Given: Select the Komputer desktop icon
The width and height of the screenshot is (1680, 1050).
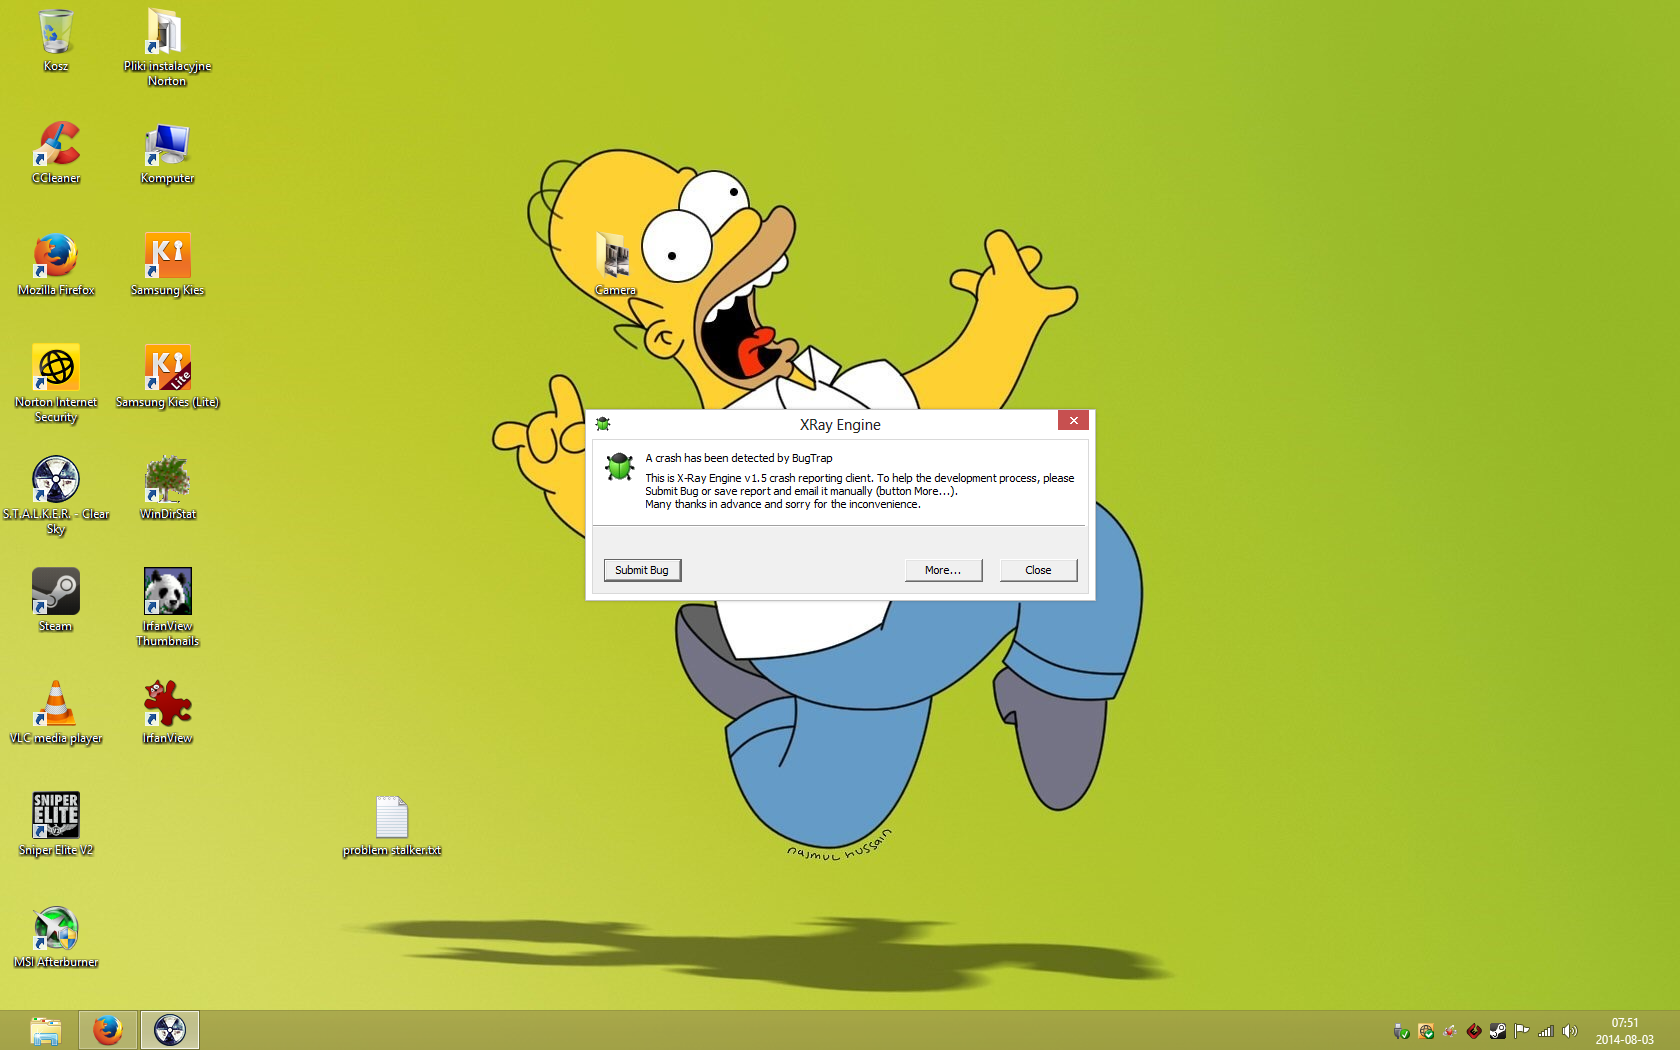Looking at the screenshot, I should [x=167, y=152].
